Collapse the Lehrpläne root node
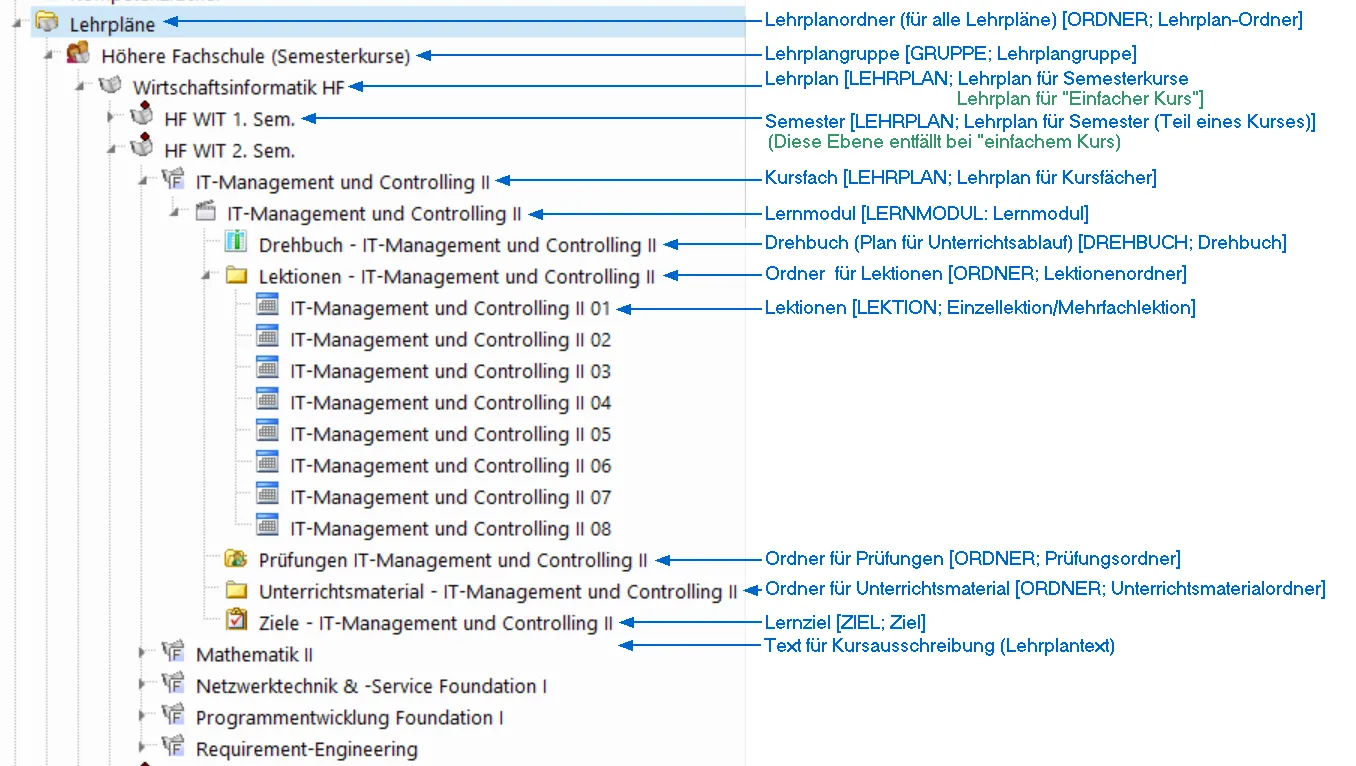Viewport: 1356px width, 766px height. pos(17,21)
